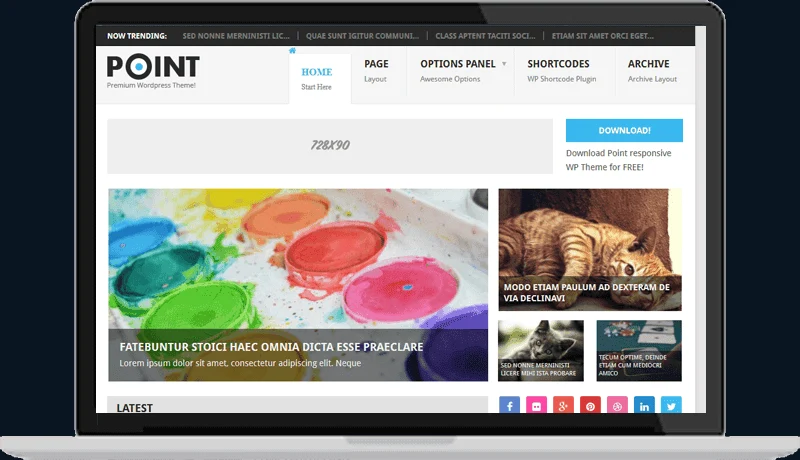800x460 pixels.
Task: Select the HOME menu tab
Action: click(320, 79)
